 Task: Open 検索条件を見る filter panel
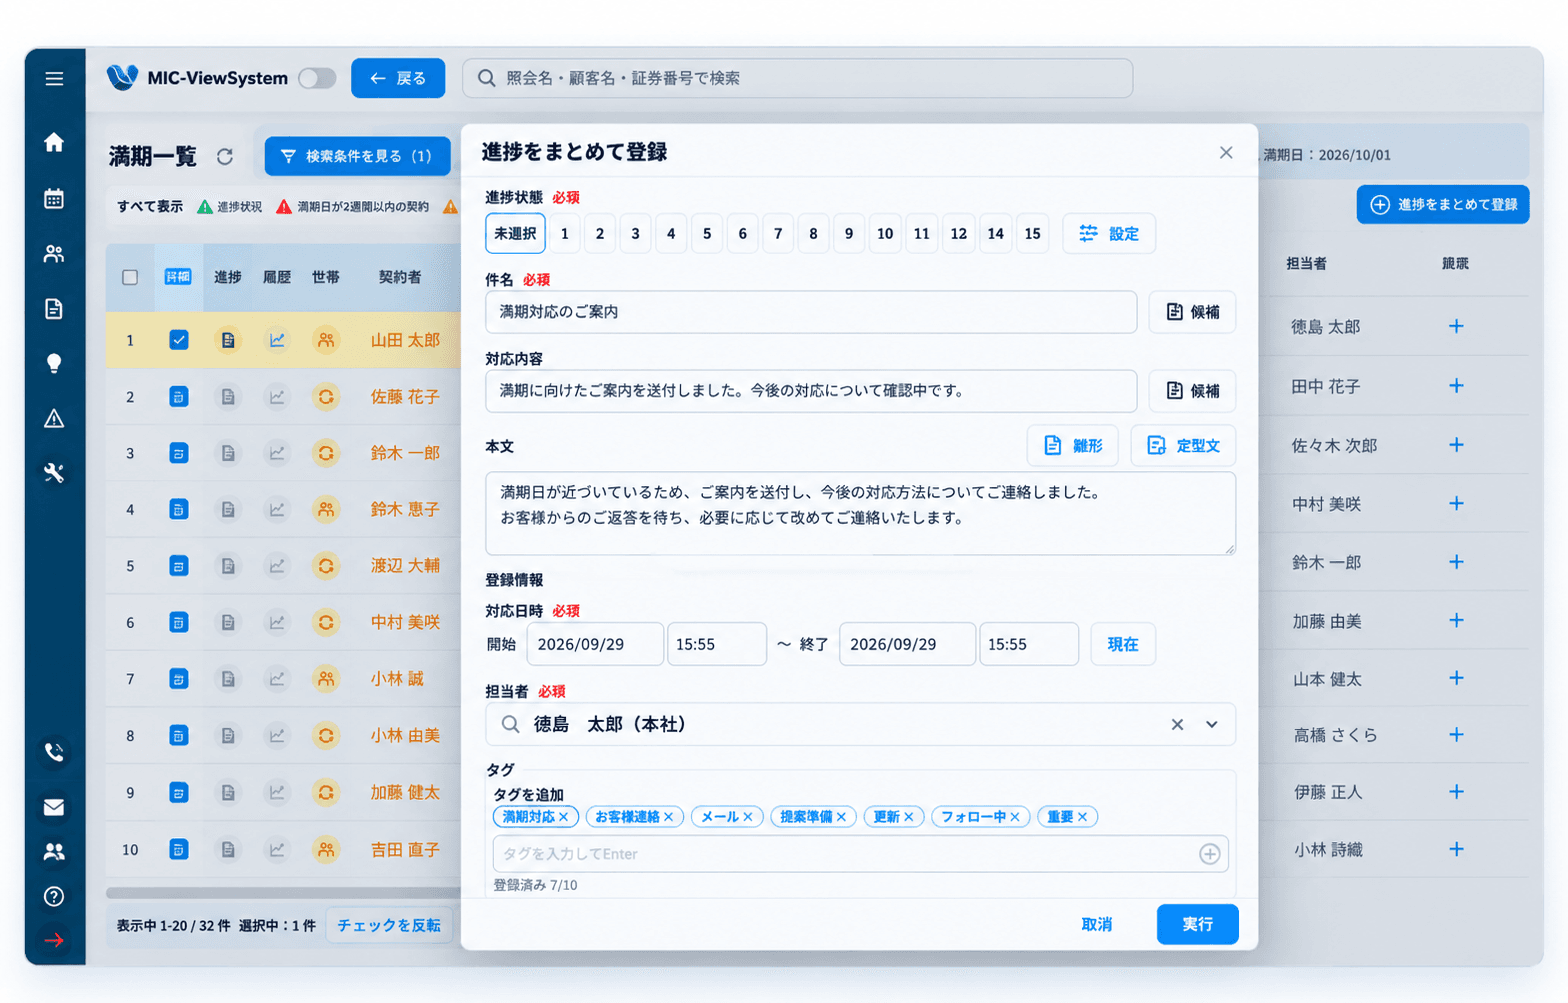[x=358, y=156]
